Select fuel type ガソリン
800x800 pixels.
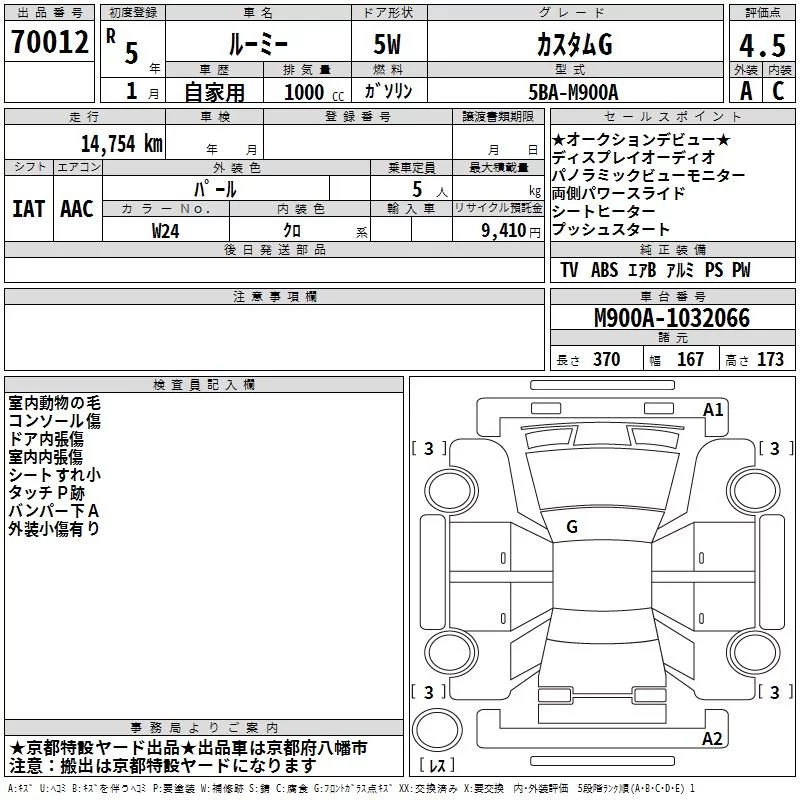[x=388, y=91]
